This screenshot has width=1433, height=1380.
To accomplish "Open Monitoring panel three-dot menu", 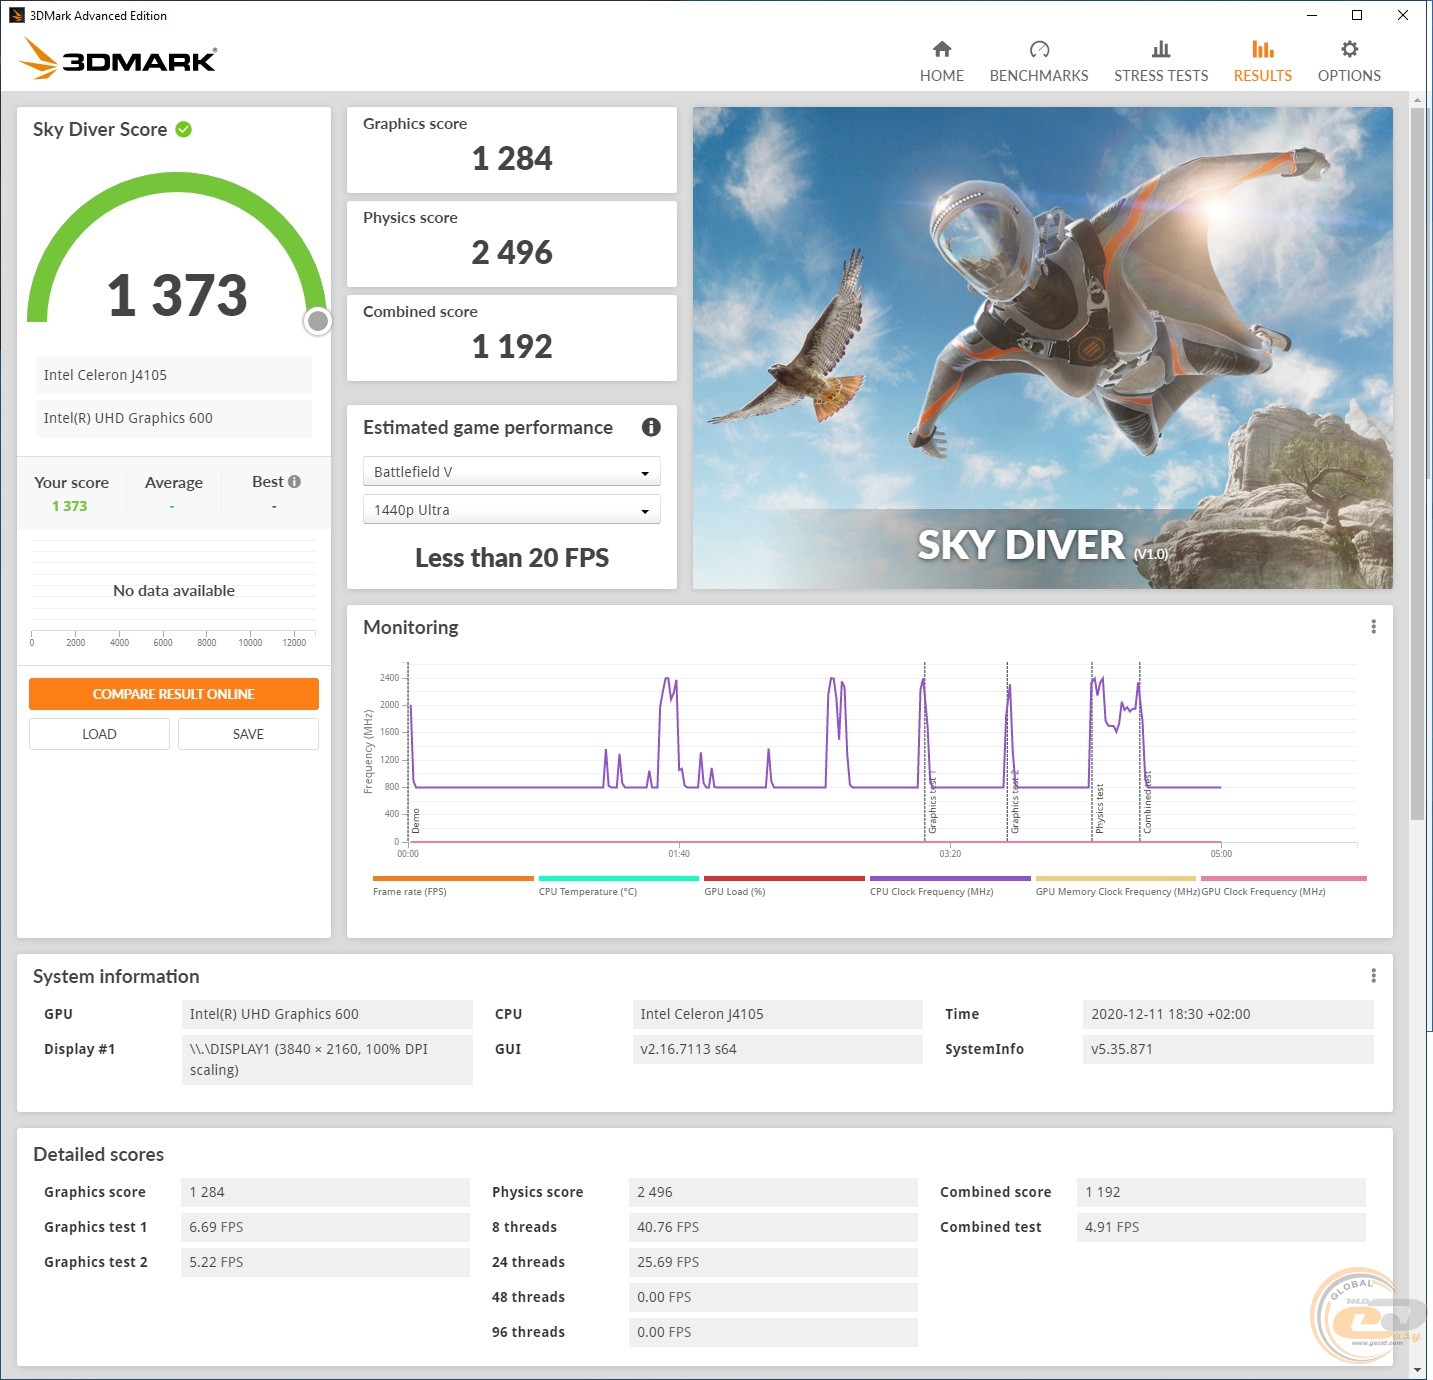I will (x=1373, y=626).
